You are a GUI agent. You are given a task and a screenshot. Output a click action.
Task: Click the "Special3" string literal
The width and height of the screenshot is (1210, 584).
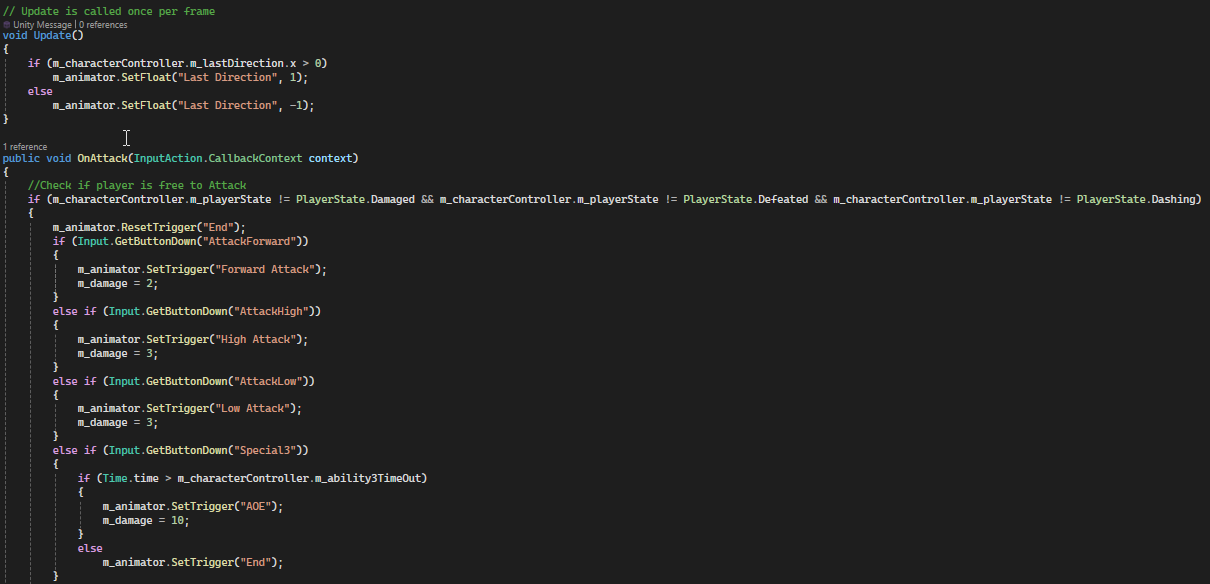point(267,450)
